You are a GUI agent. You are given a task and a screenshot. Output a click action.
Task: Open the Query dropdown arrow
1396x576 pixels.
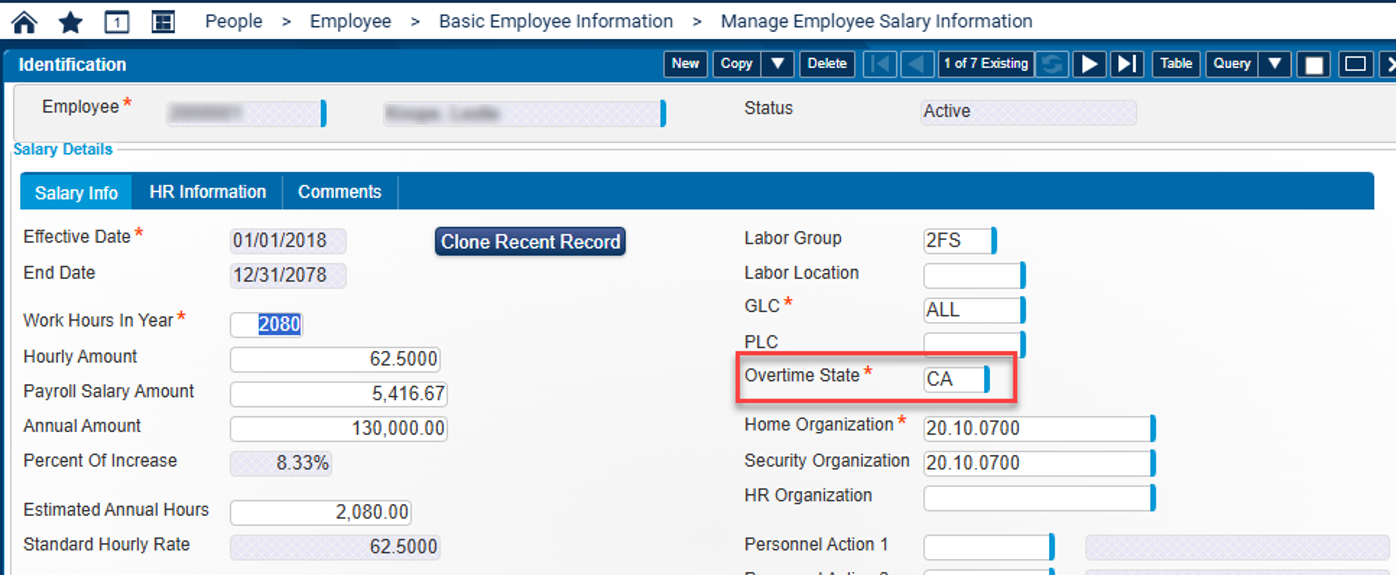pyautogui.click(x=1275, y=63)
